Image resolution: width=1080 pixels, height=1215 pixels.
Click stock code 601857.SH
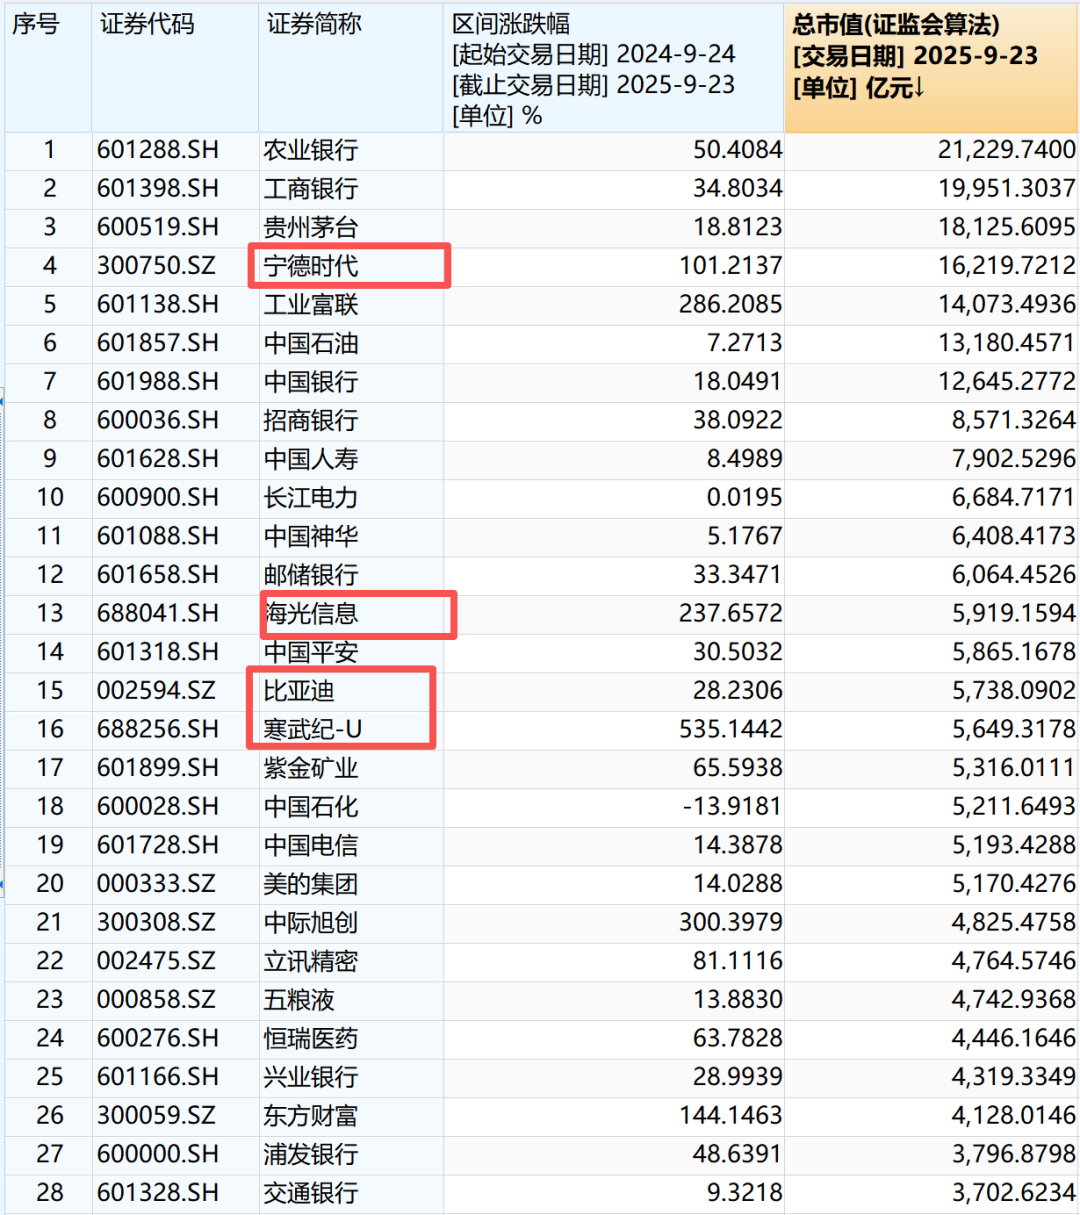[158, 344]
